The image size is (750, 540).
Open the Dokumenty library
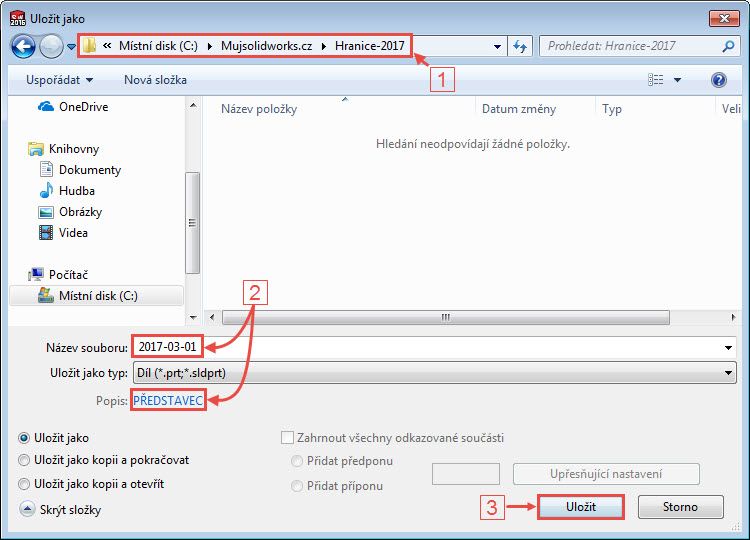tap(90, 170)
